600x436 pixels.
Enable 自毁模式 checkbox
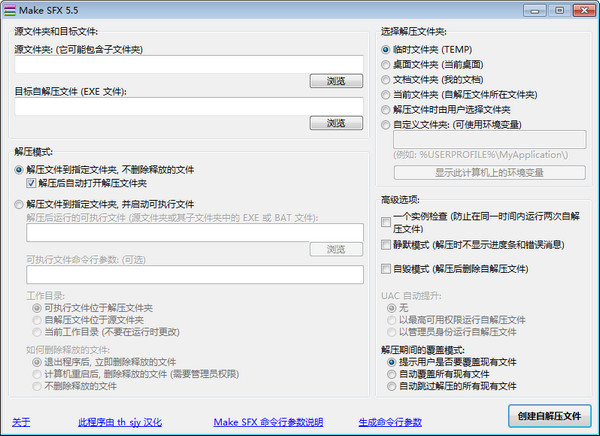point(386,269)
